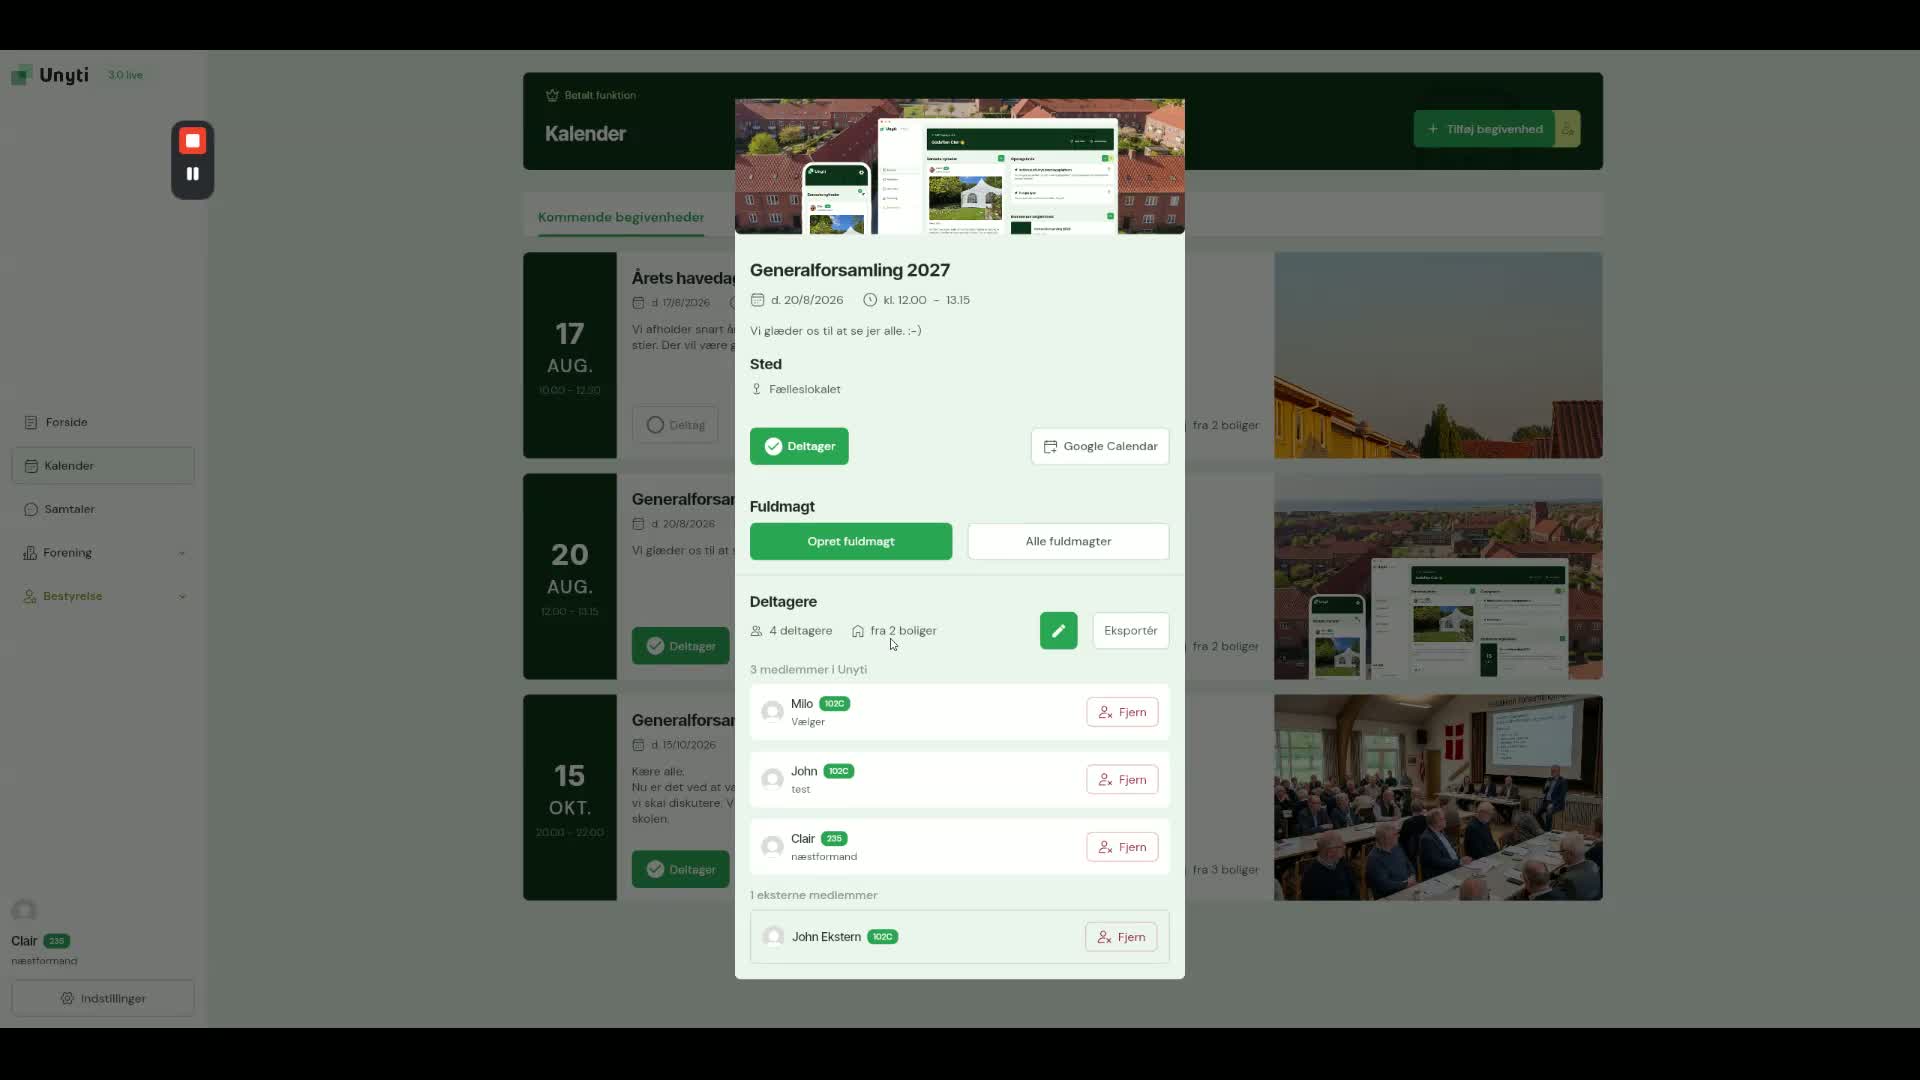Open the 20 Aug event aerial photo
Viewport: 1920px width, 1080px height.
click(1438, 576)
